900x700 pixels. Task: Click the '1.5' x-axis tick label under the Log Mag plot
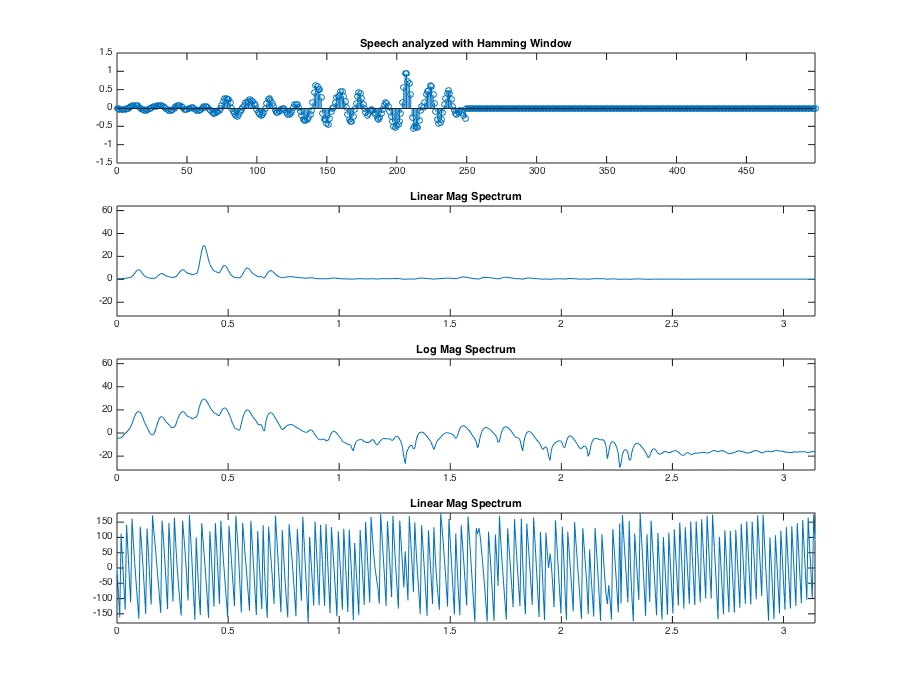coord(449,478)
